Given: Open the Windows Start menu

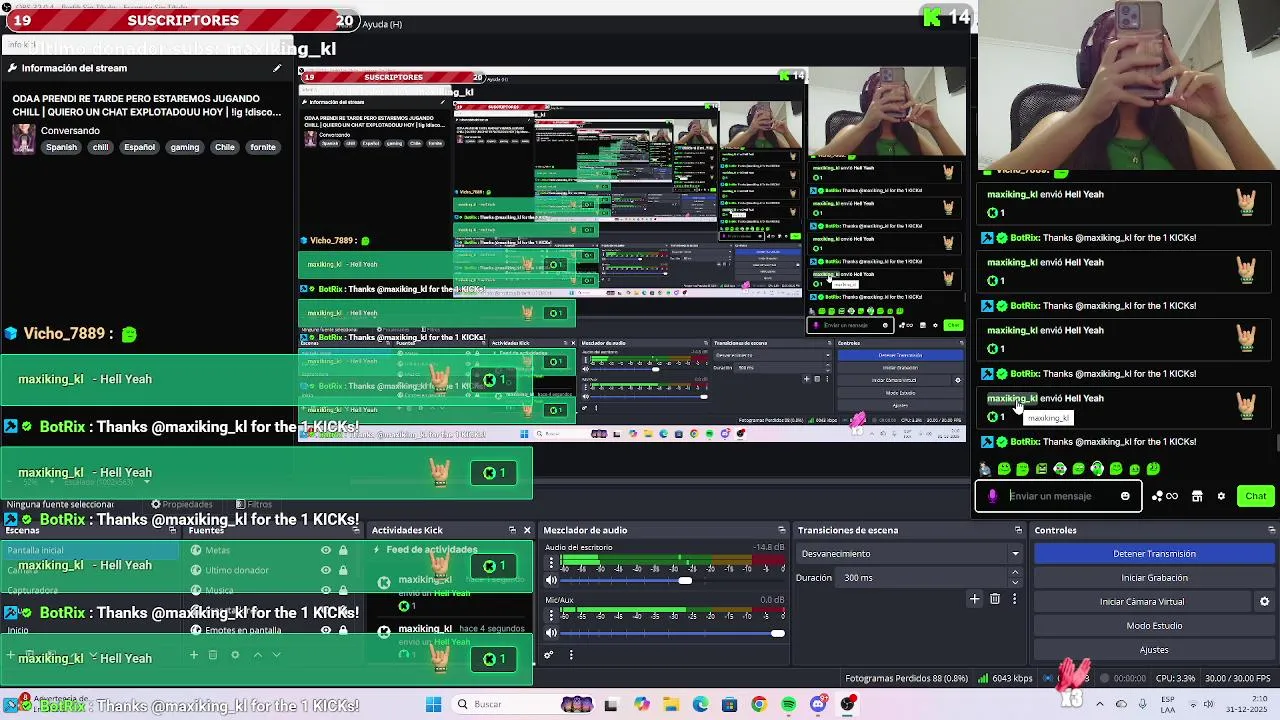Looking at the screenshot, I should [433, 704].
